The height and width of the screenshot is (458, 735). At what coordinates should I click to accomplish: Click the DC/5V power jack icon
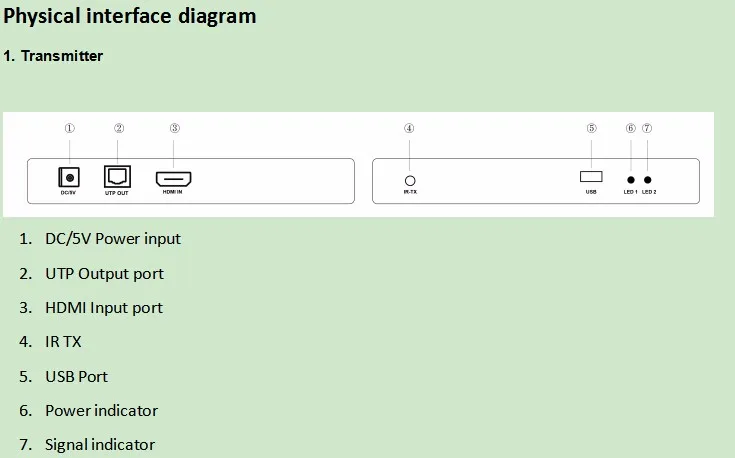(69, 178)
